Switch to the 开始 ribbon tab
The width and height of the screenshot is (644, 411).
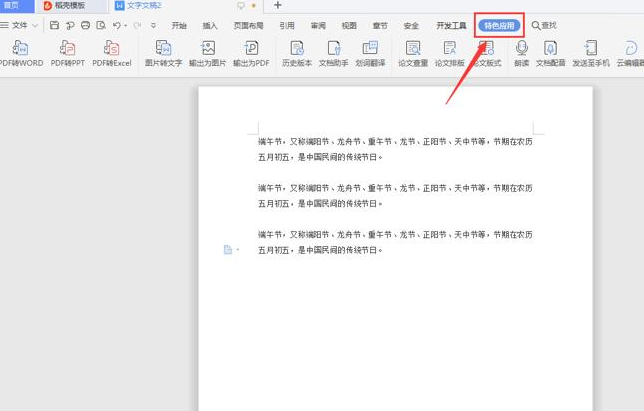[x=179, y=25]
